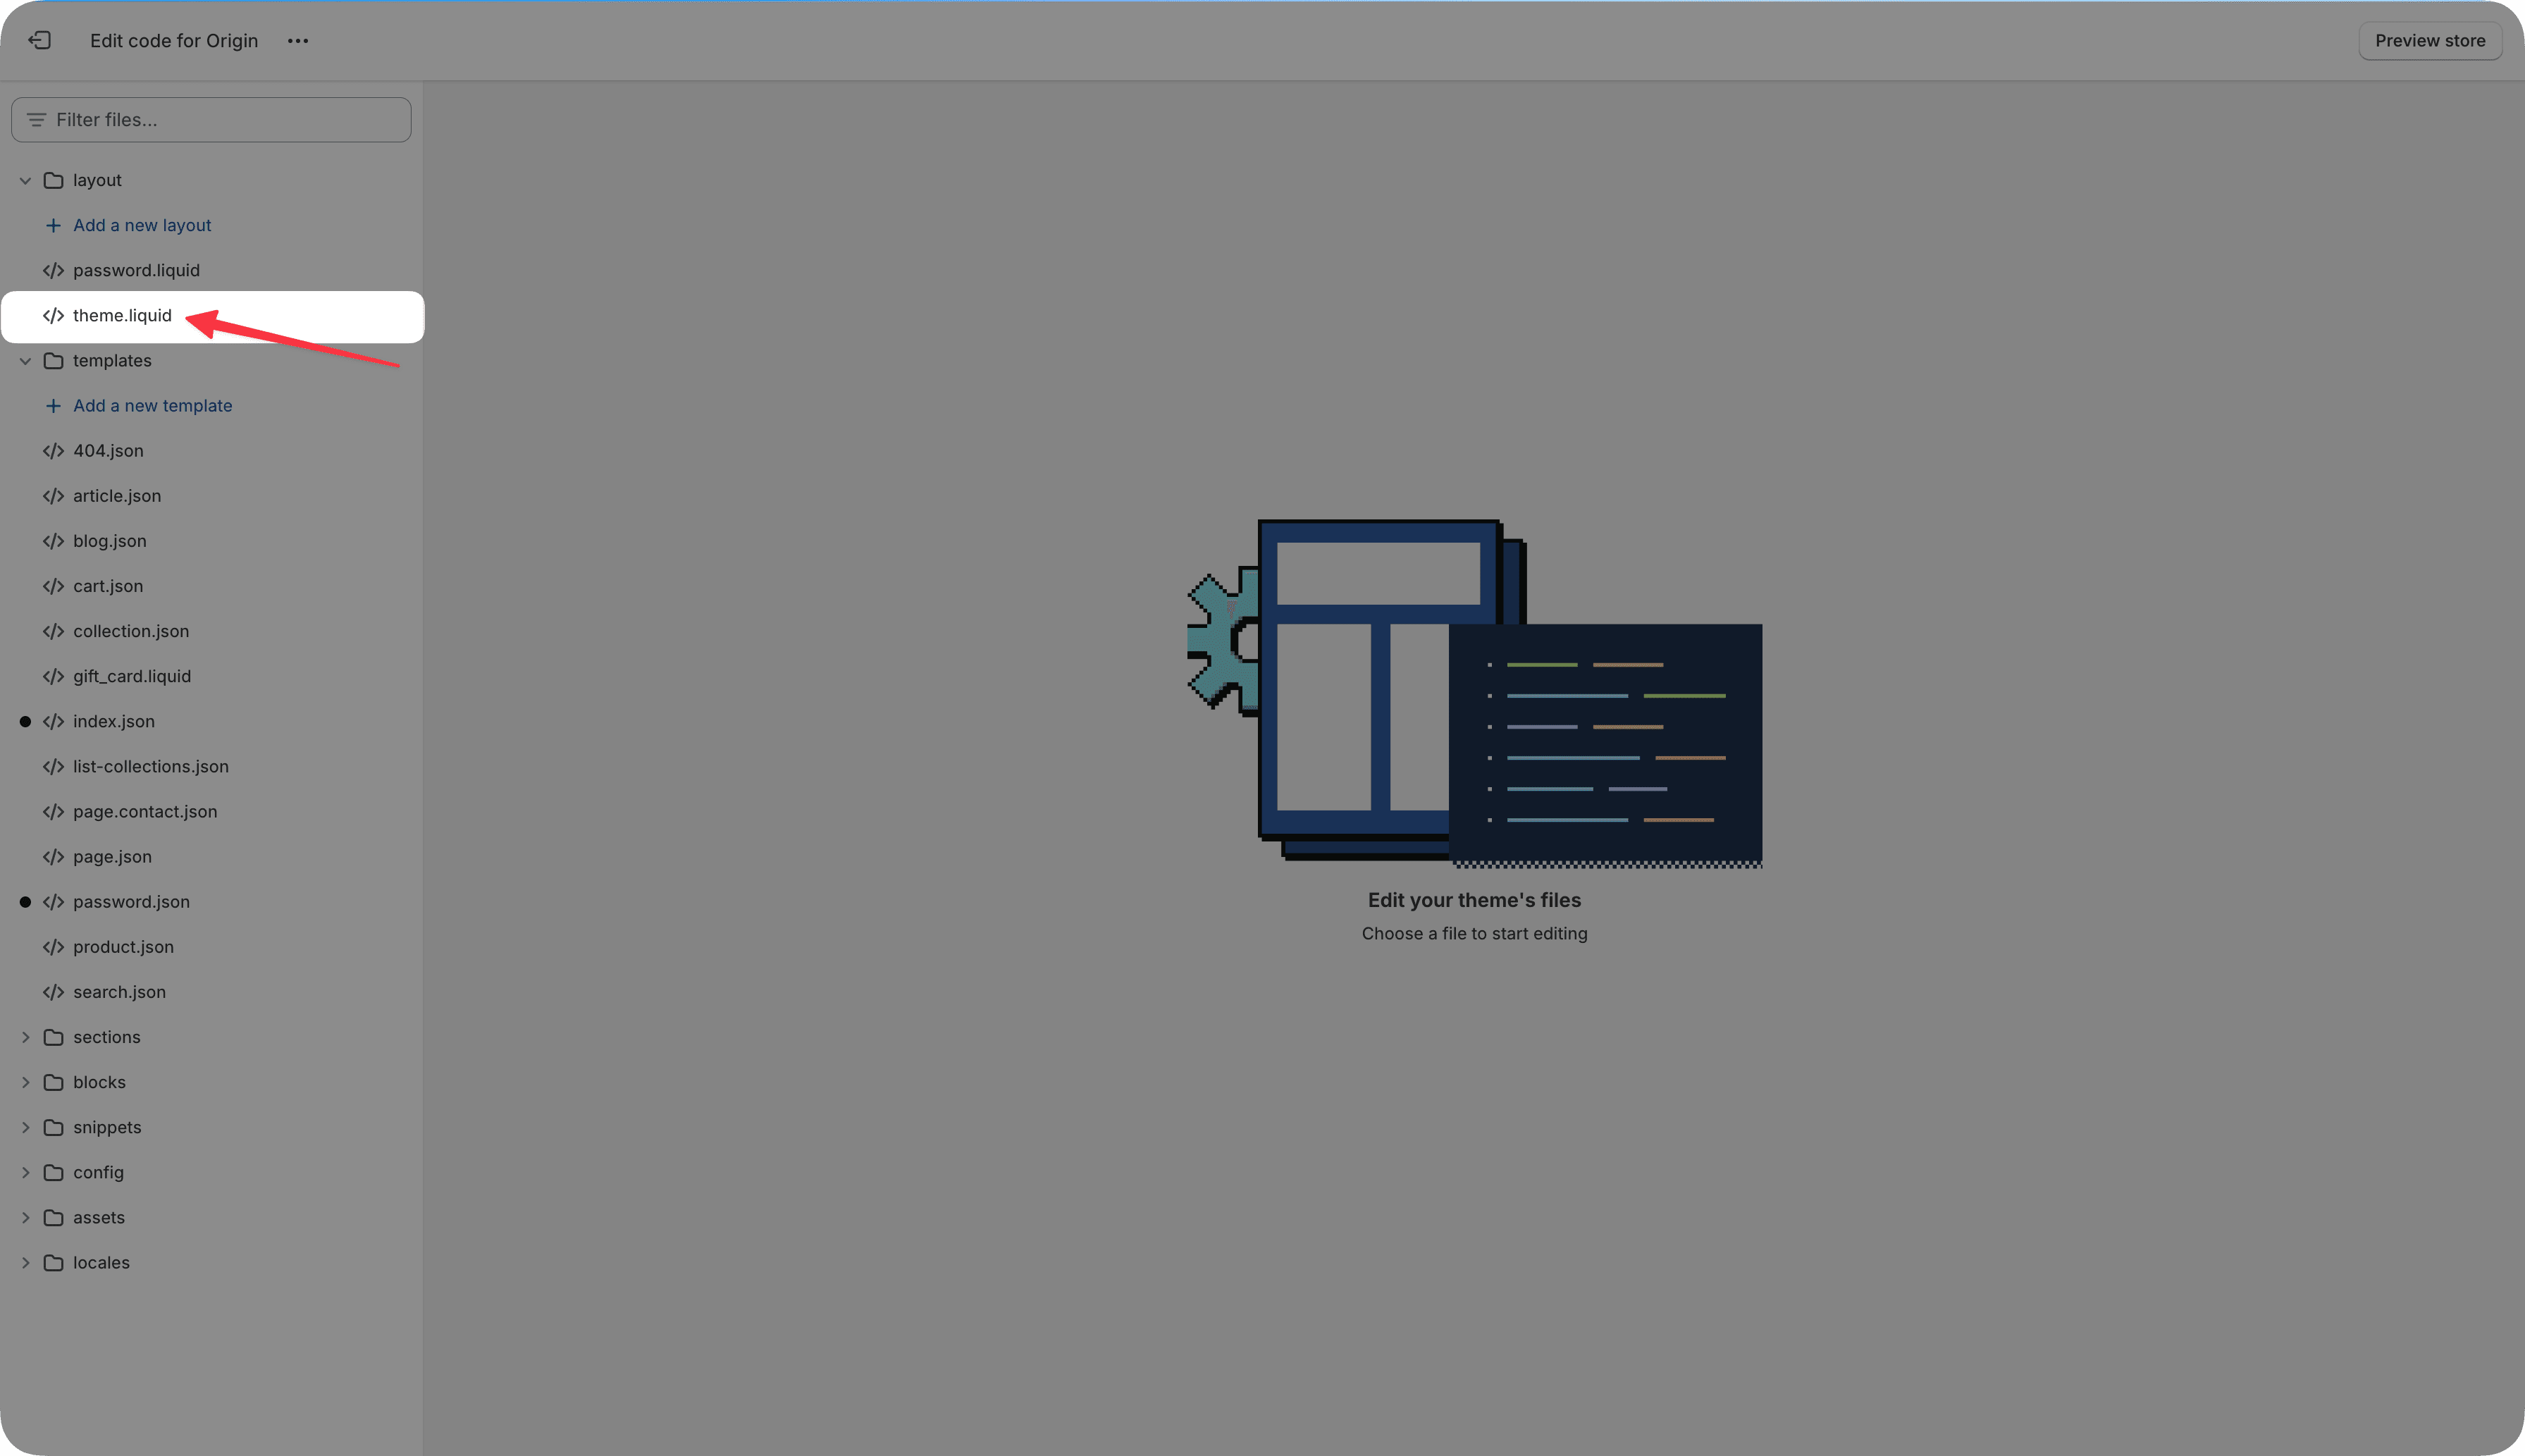This screenshot has height=1456, width=2525.
Task: Open the index.json template file
Action: [113, 721]
